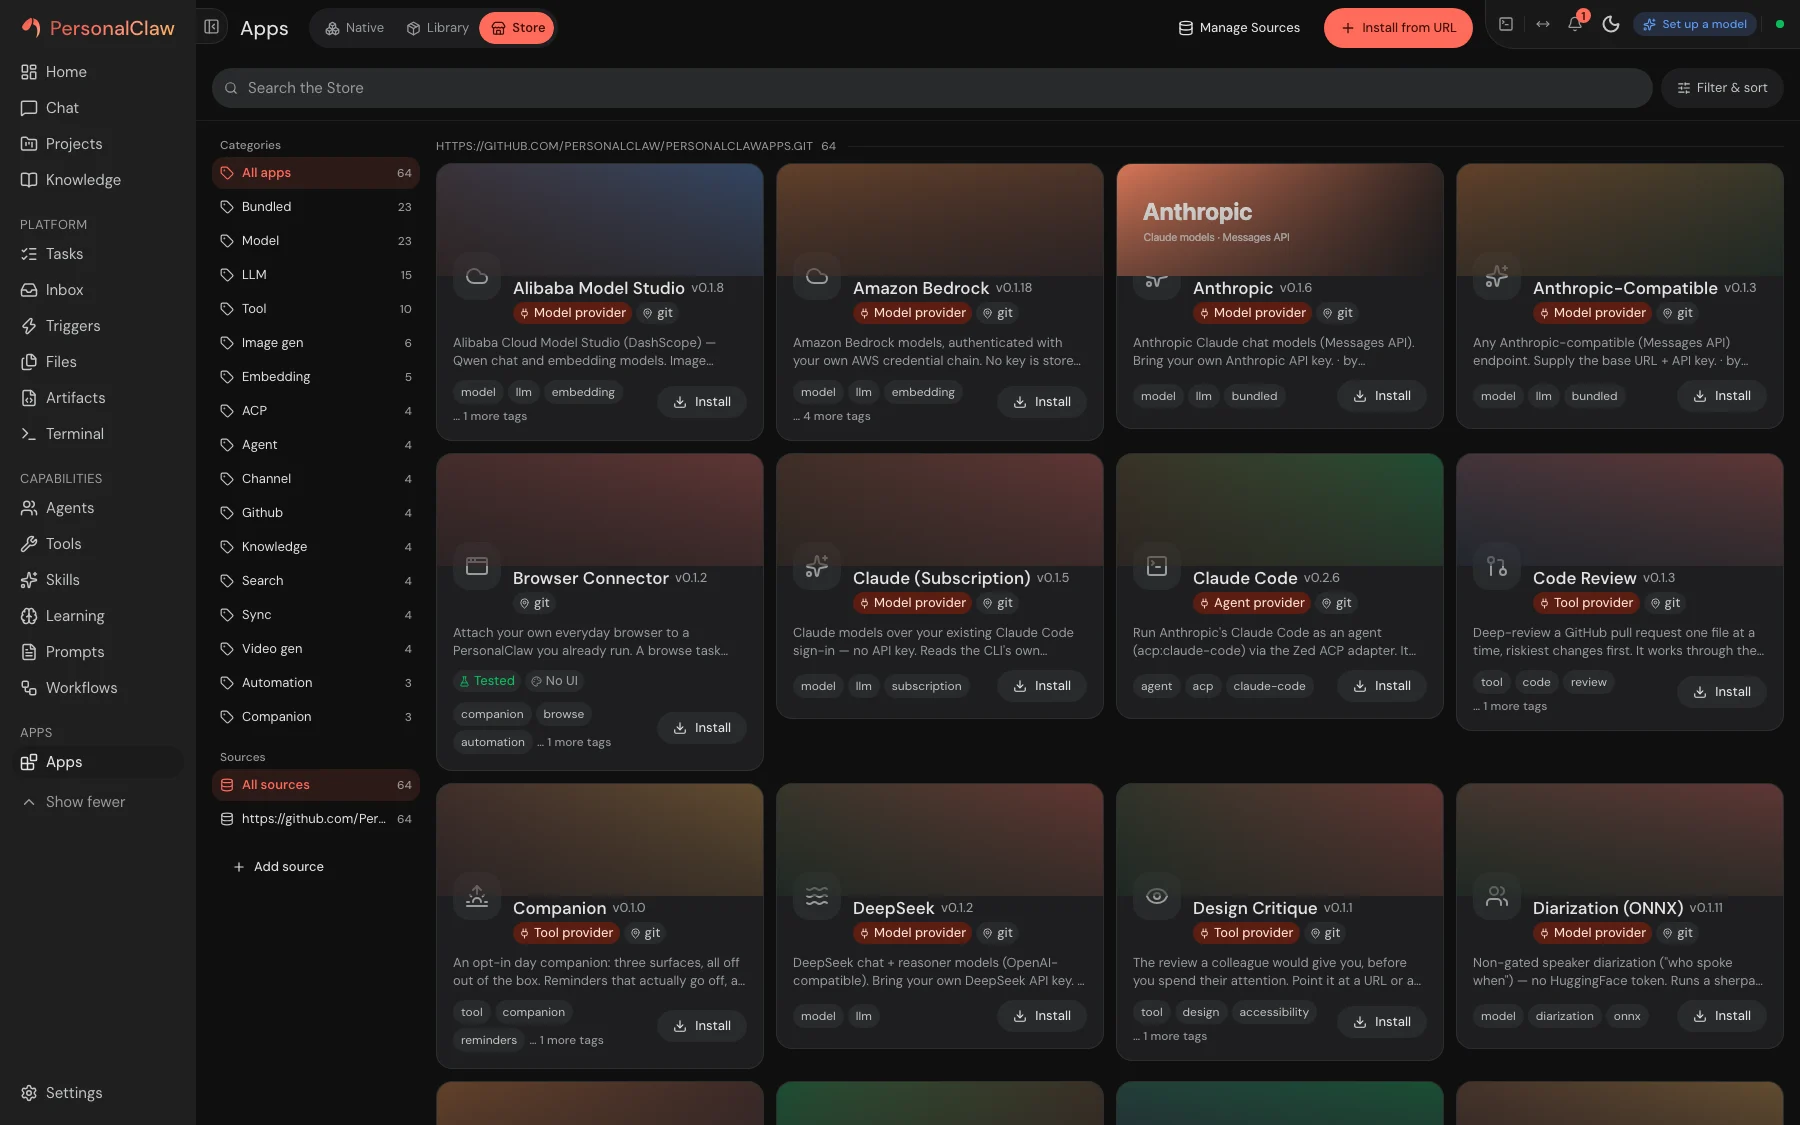Install Alibaba Model Studio
This screenshot has height=1125, width=1800.
point(702,402)
